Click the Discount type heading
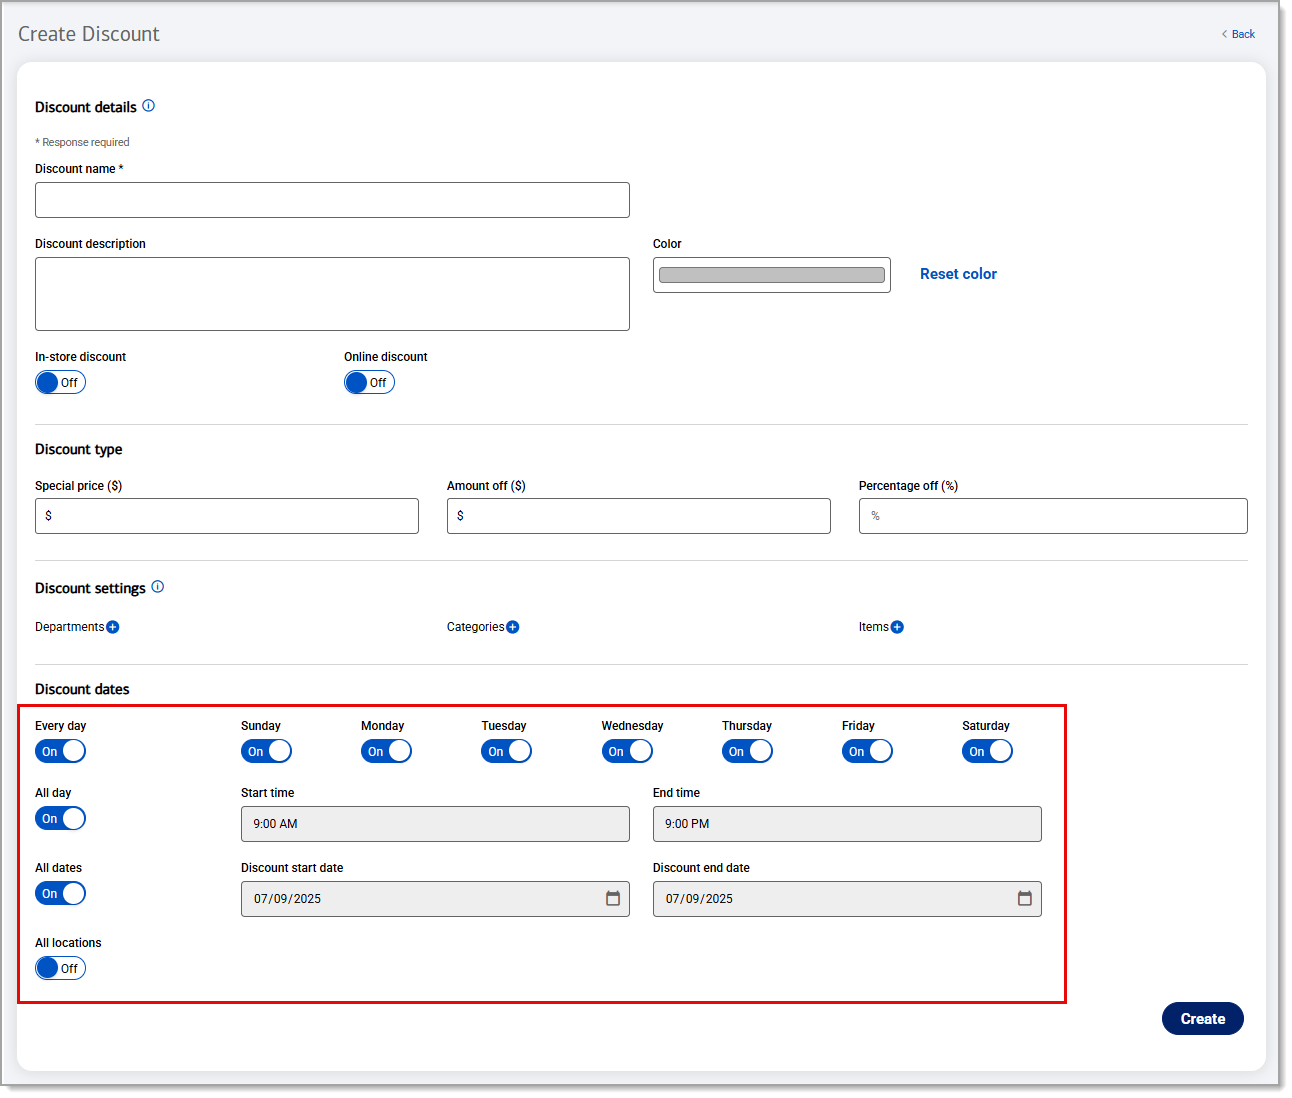 tap(79, 449)
